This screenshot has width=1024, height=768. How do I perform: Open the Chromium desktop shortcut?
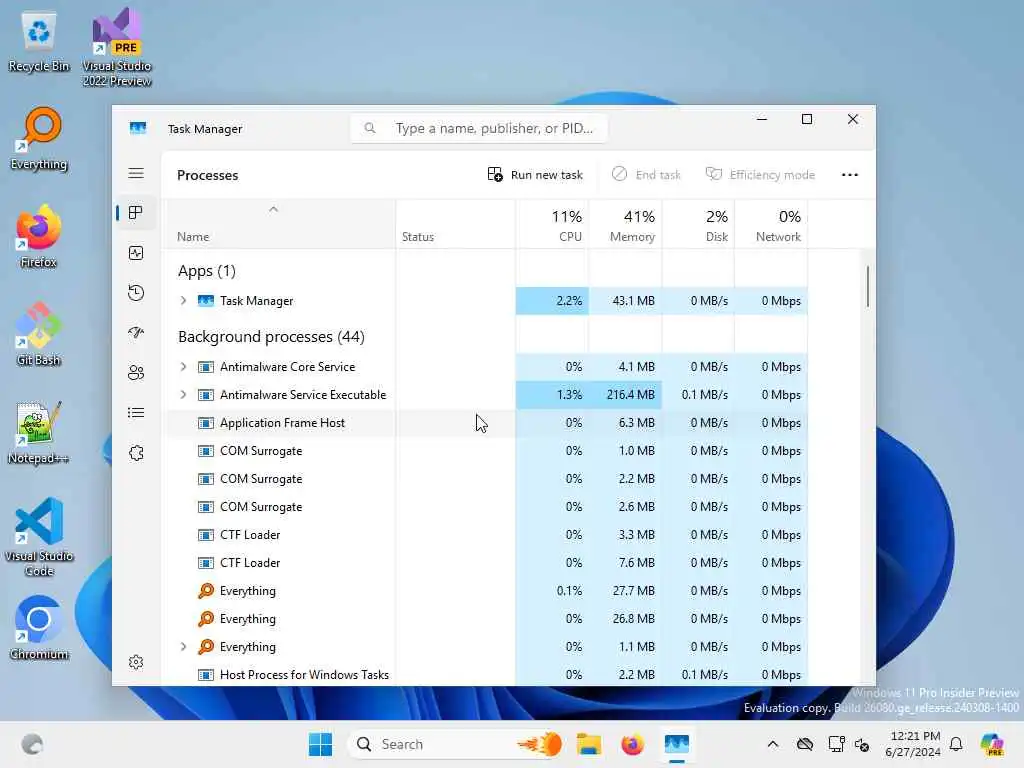pyautogui.click(x=39, y=628)
